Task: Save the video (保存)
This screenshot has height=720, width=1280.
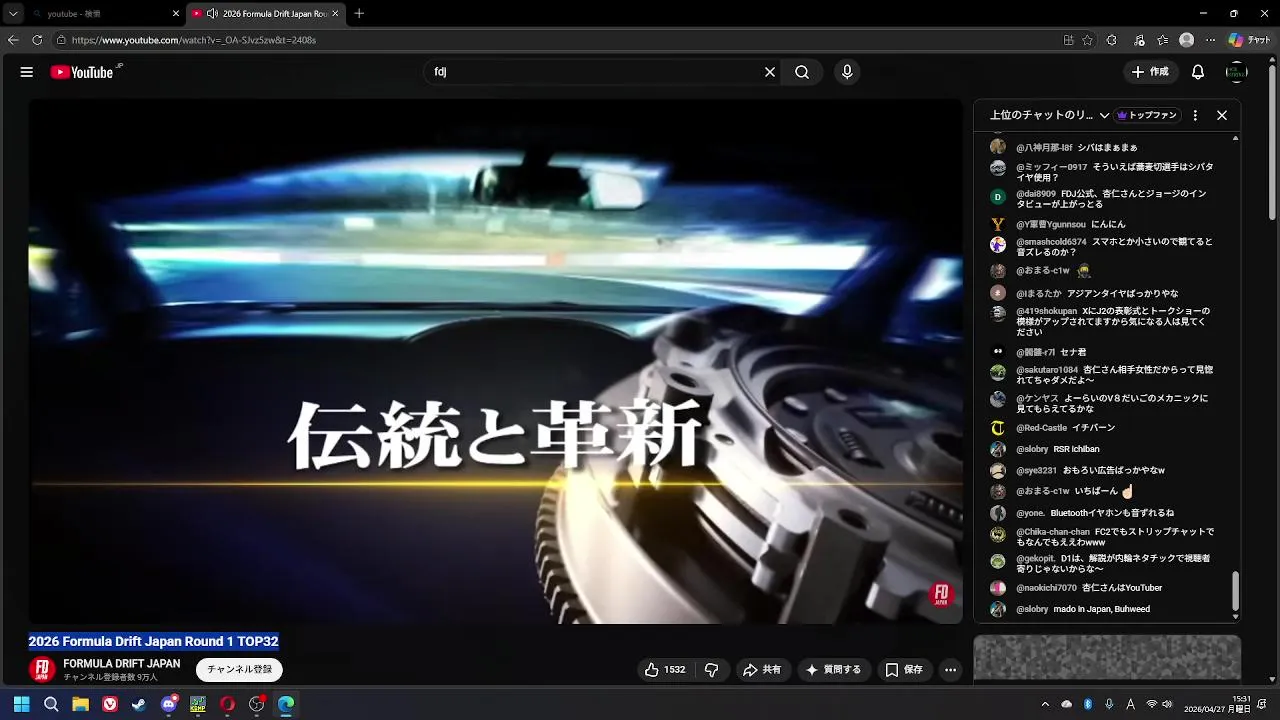Action: pyautogui.click(x=904, y=670)
